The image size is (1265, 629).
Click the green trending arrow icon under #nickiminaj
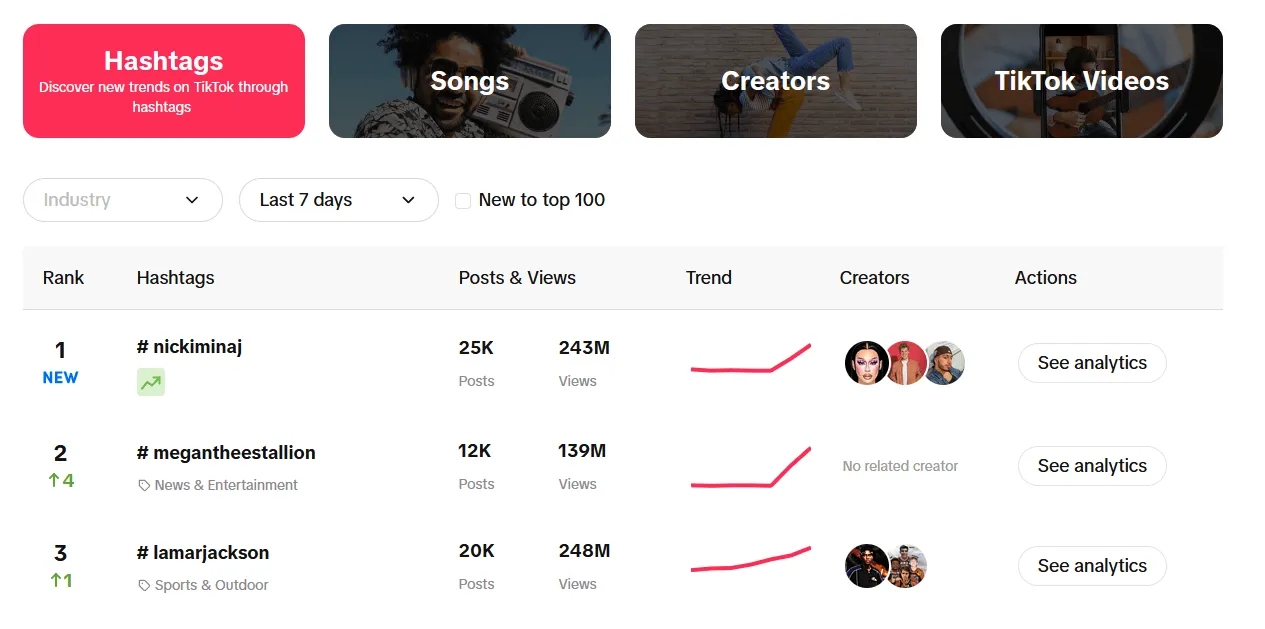(150, 383)
